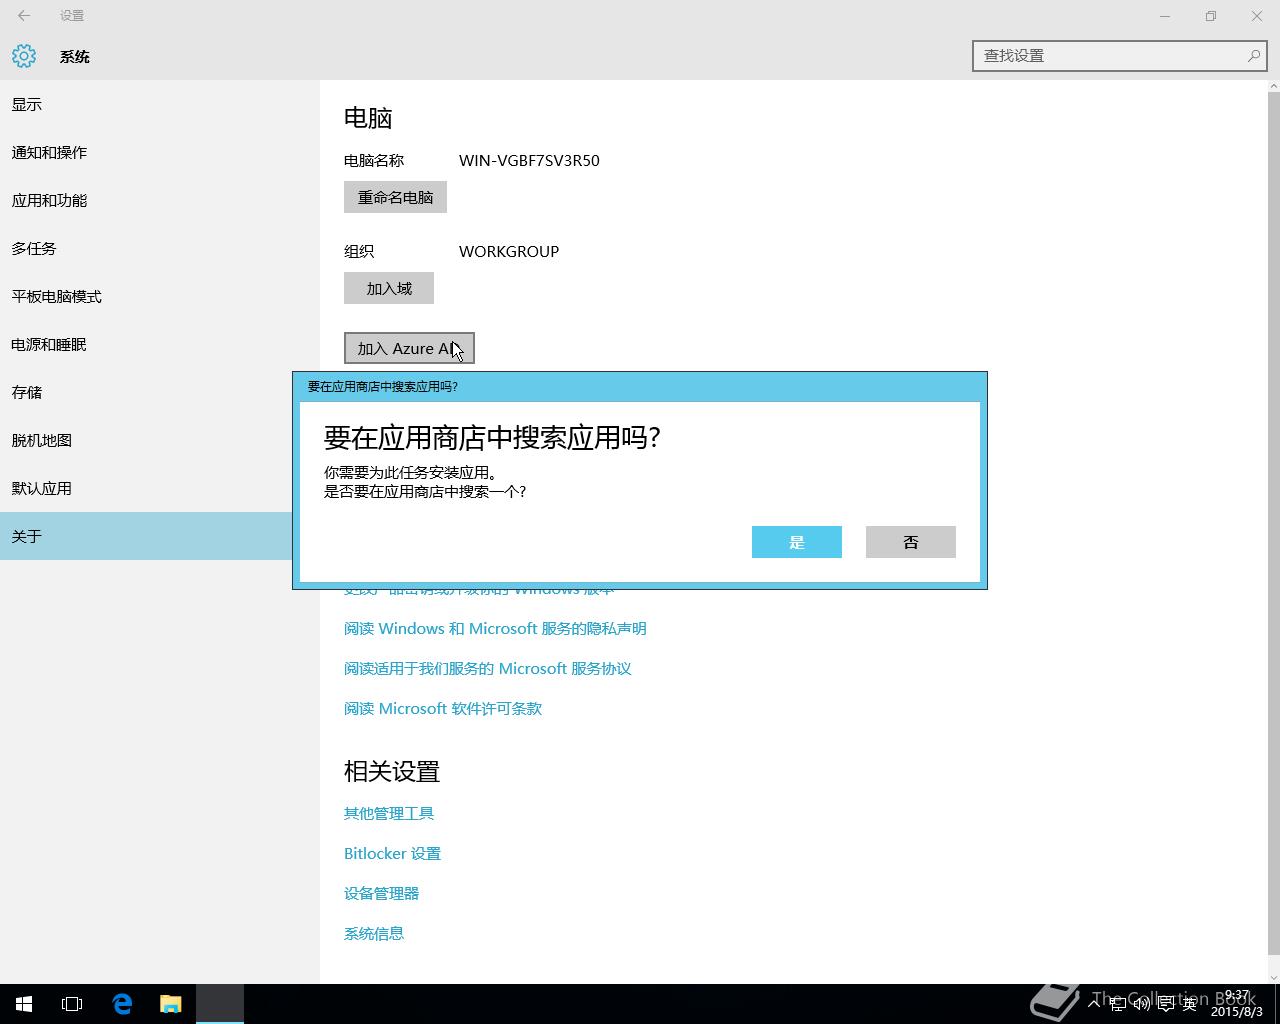The width and height of the screenshot is (1280, 1024).
Task: Select 显示 in the sidebar
Action: tap(160, 104)
